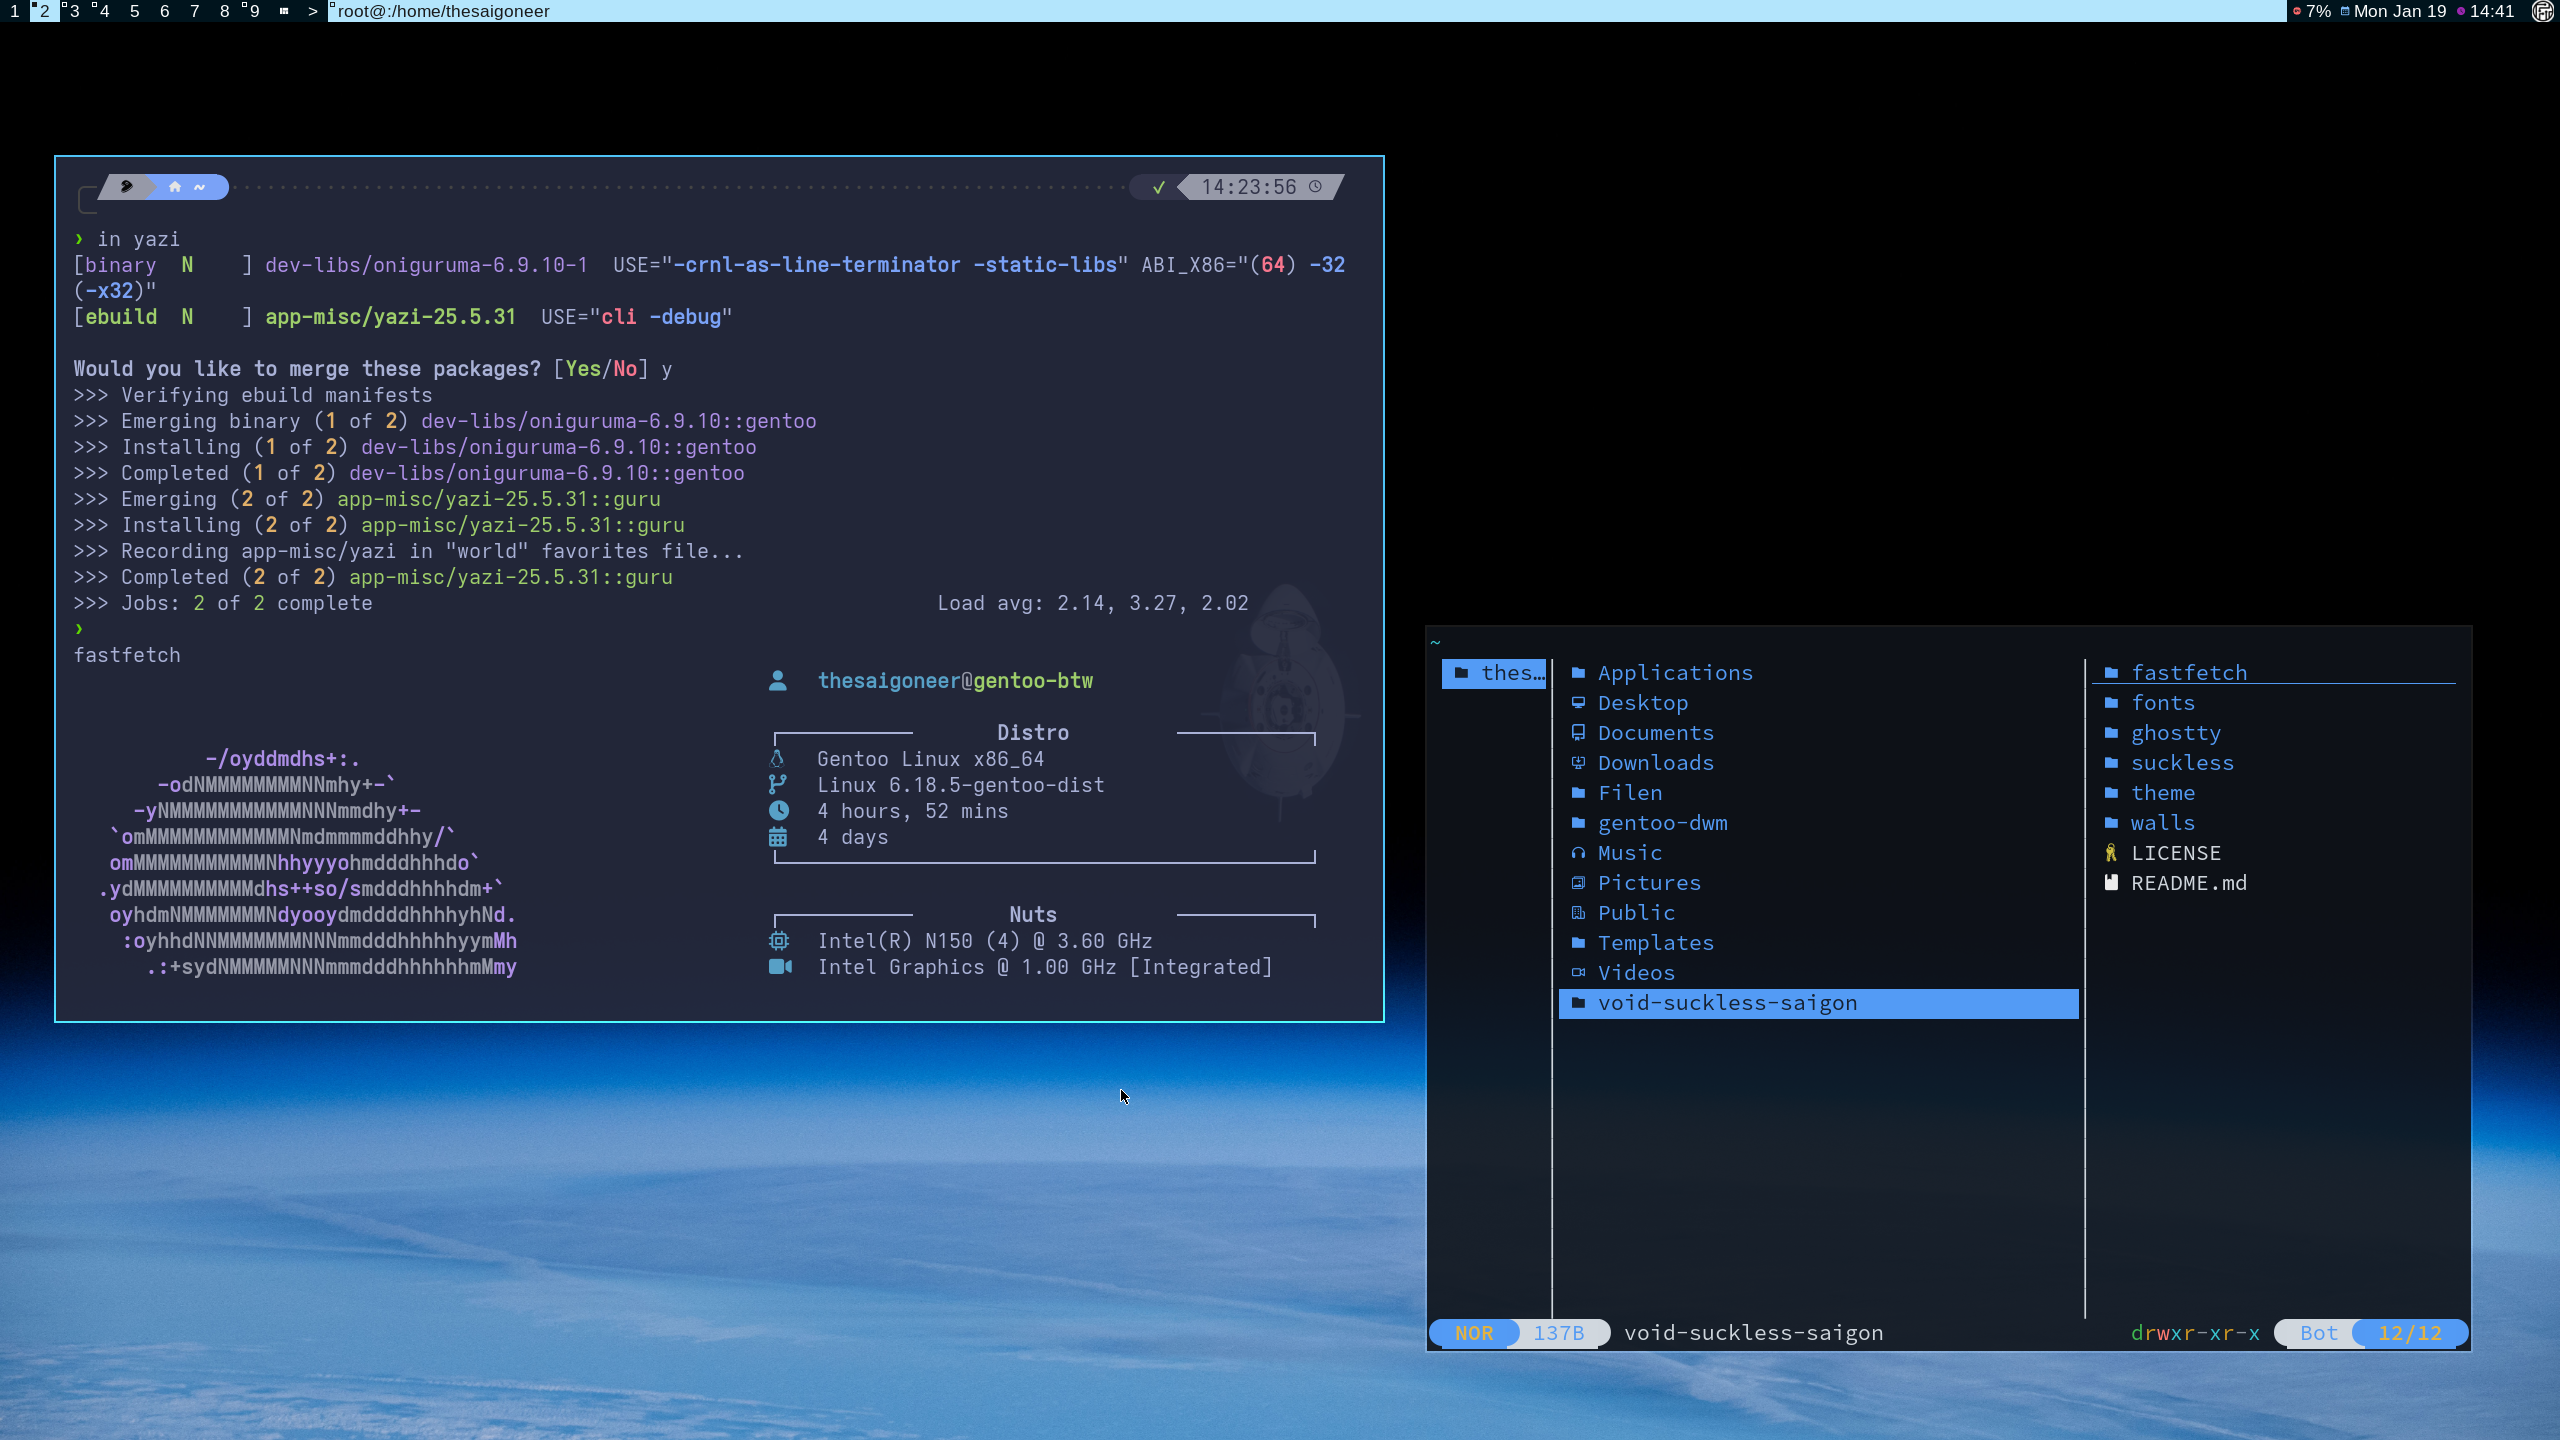Switch to workspace tag 9
The image size is (2560, 1440).
[x=254, y=11]
